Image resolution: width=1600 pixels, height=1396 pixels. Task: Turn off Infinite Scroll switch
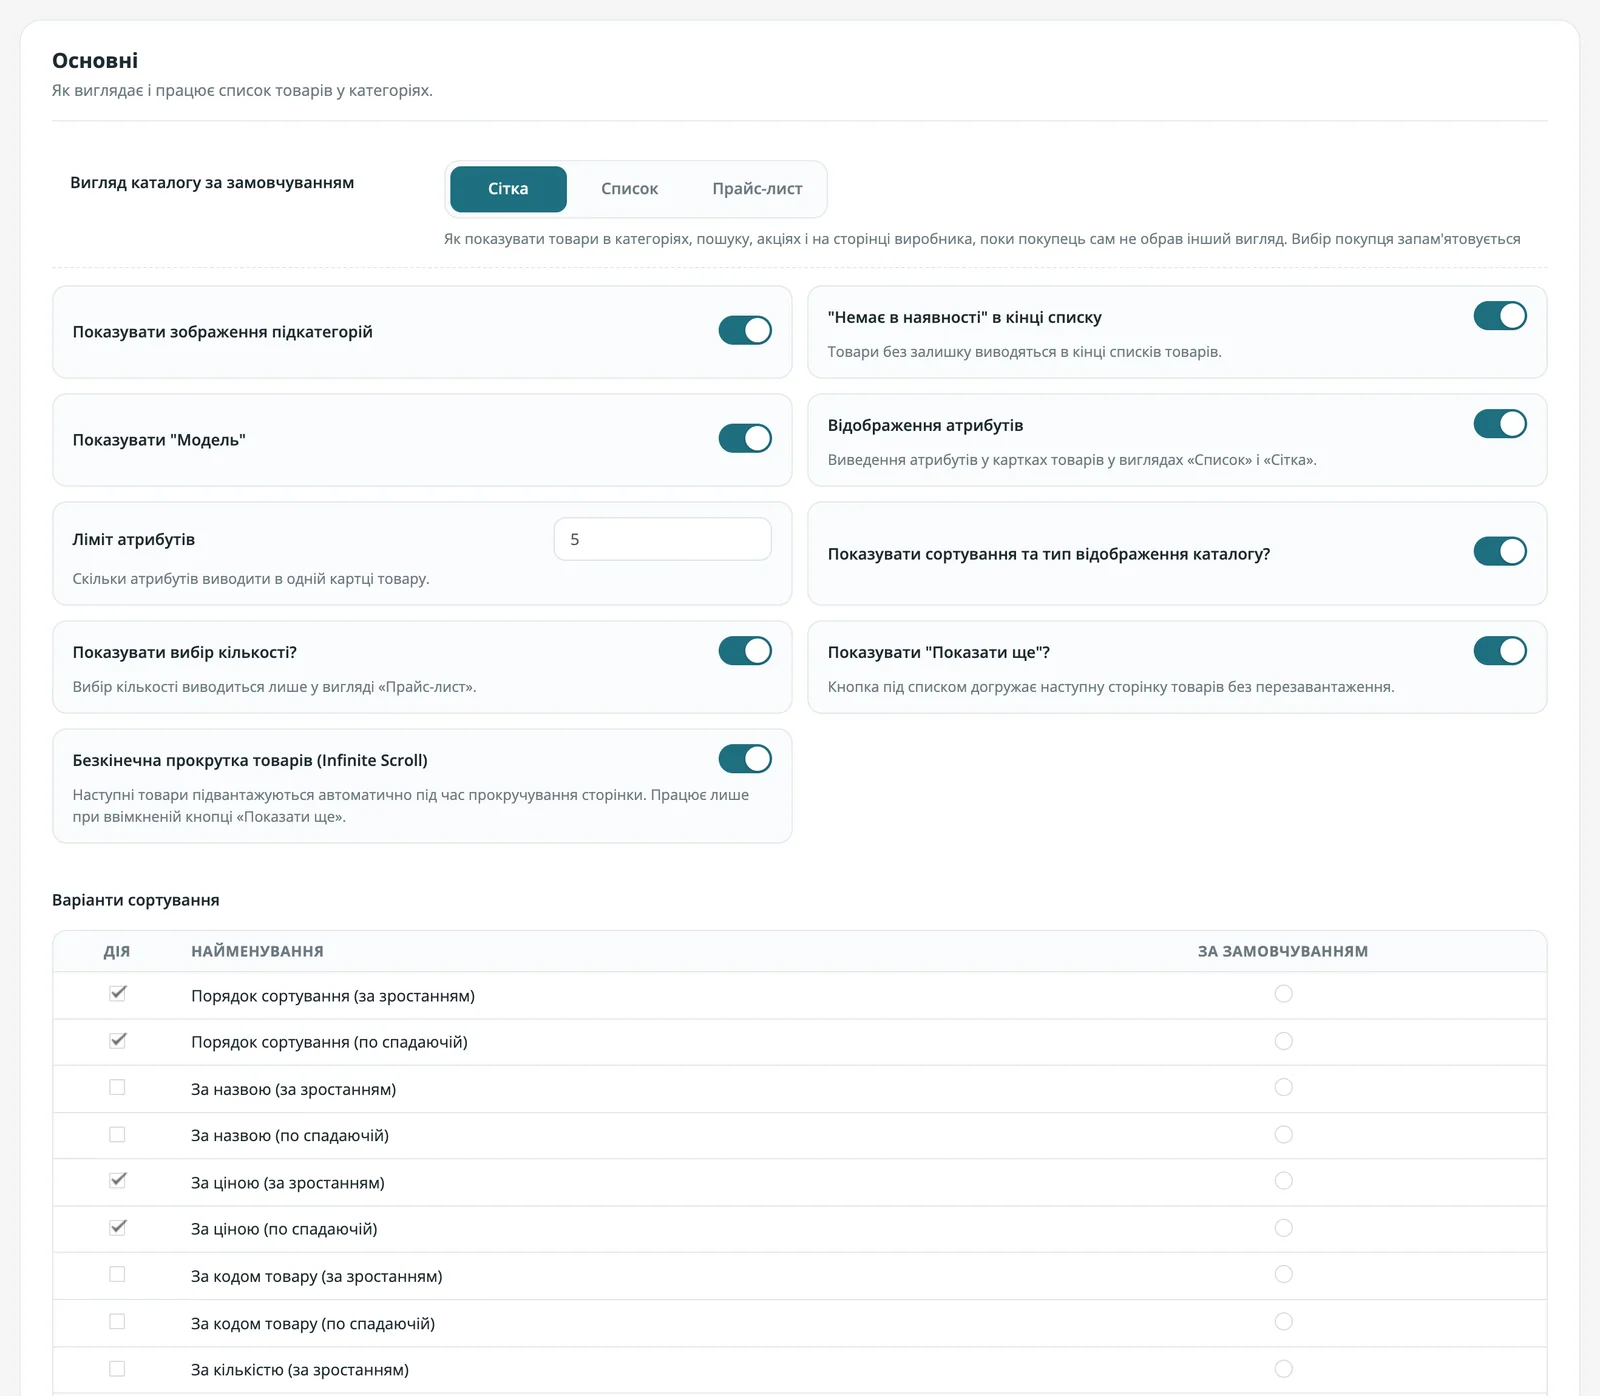[745, 759]
